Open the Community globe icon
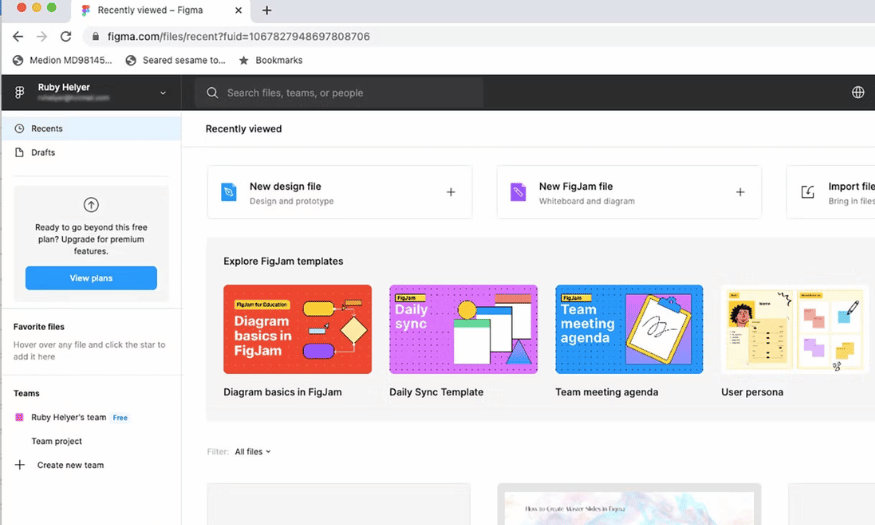875x525 pixels. pos(858,93)
